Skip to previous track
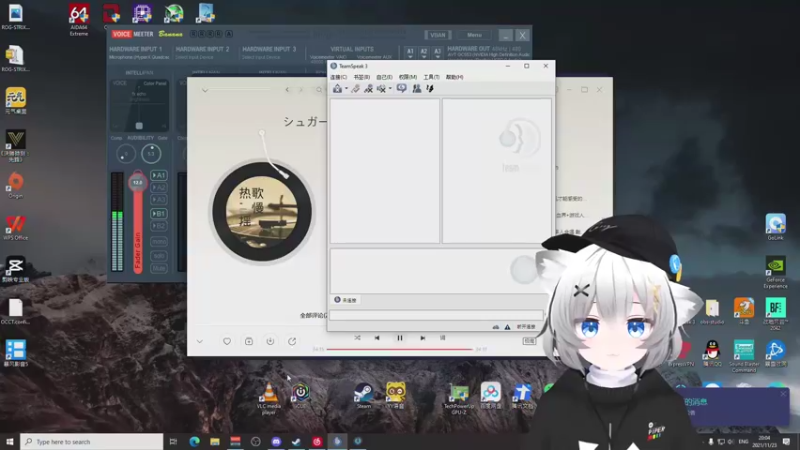Screen dimensions: 800x450 (x=377, y=338)
